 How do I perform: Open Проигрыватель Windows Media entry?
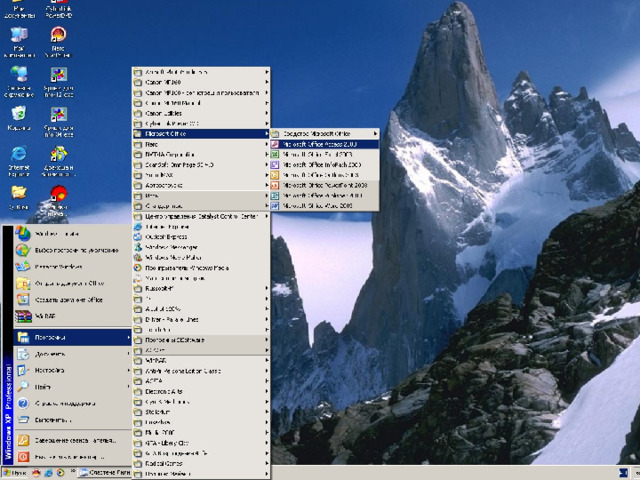(x=201, y=268)
